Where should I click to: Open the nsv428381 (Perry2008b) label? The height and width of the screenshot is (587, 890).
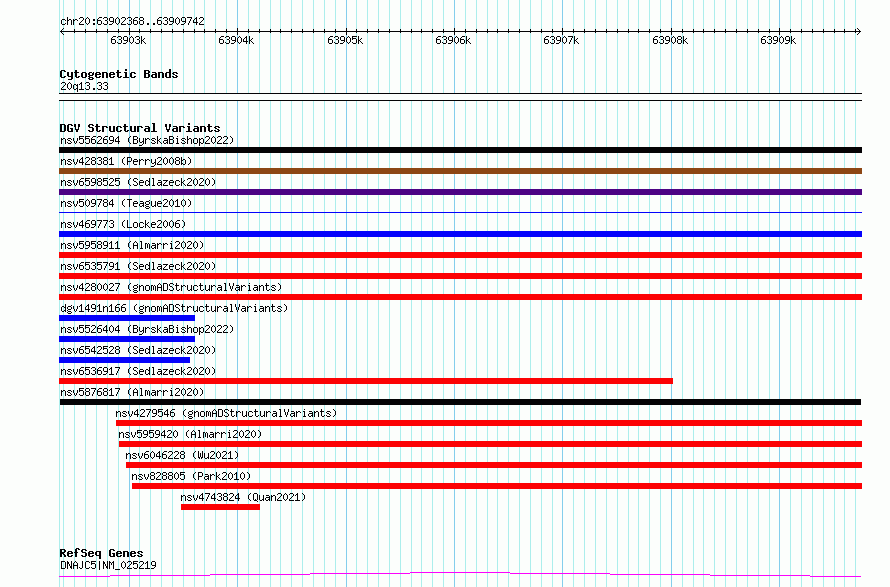point(126,161)
